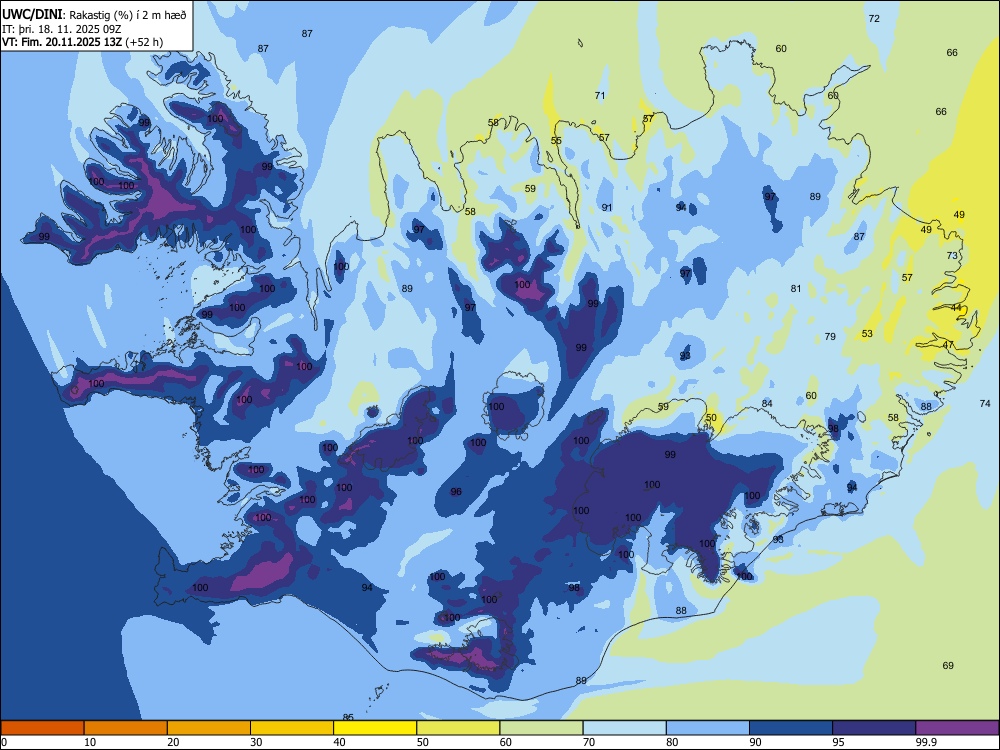Click the 20–30 legend color swatch

(209, 728)
